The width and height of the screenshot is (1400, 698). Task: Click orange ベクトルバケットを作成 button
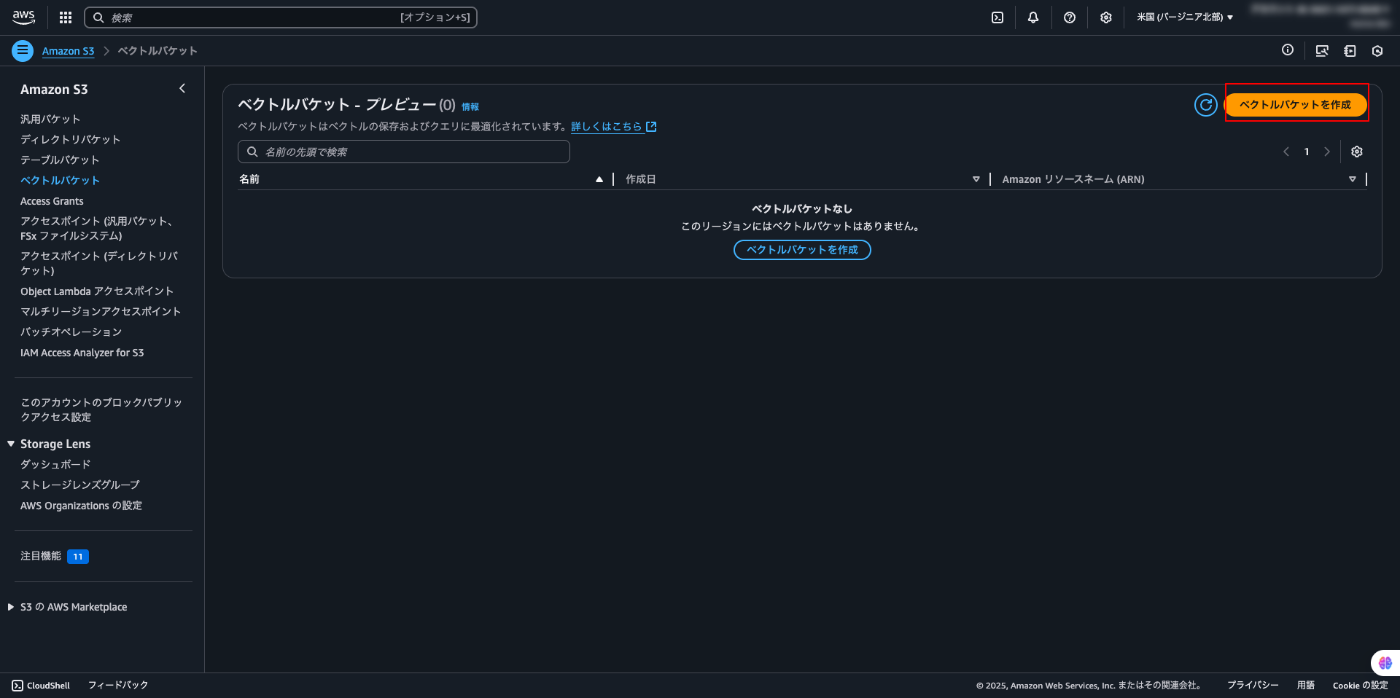pos(1295,104)
